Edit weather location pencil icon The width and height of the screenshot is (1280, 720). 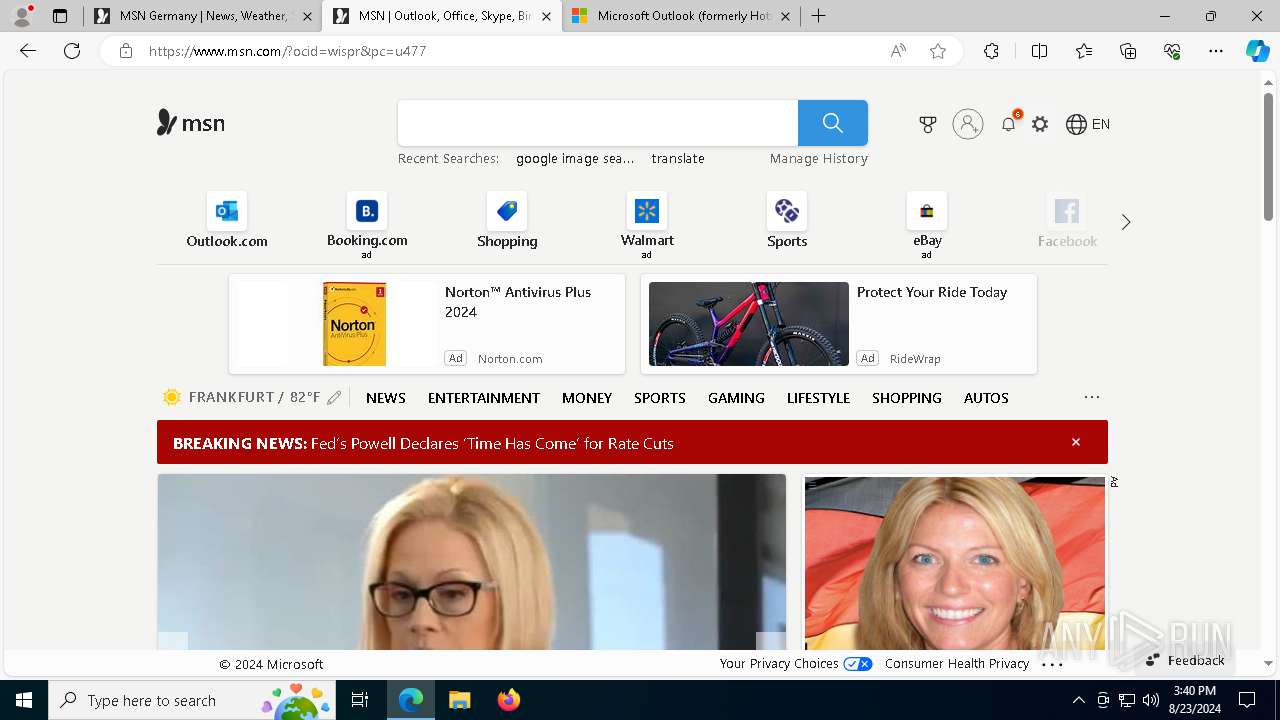pyautogui.click(x=334, y=398)
